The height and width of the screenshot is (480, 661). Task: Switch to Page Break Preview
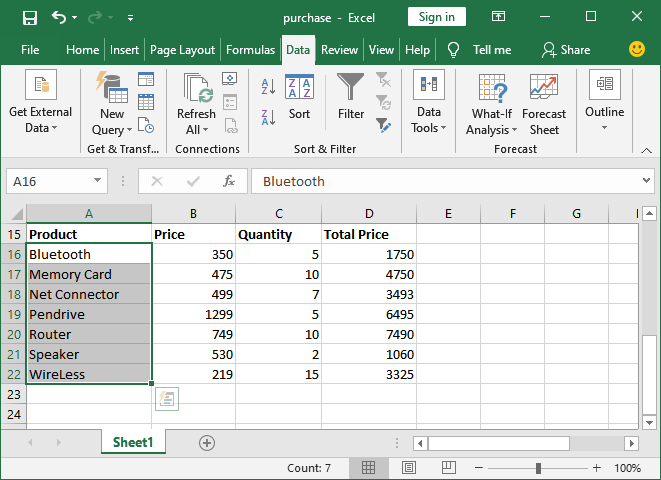[449, 468]
